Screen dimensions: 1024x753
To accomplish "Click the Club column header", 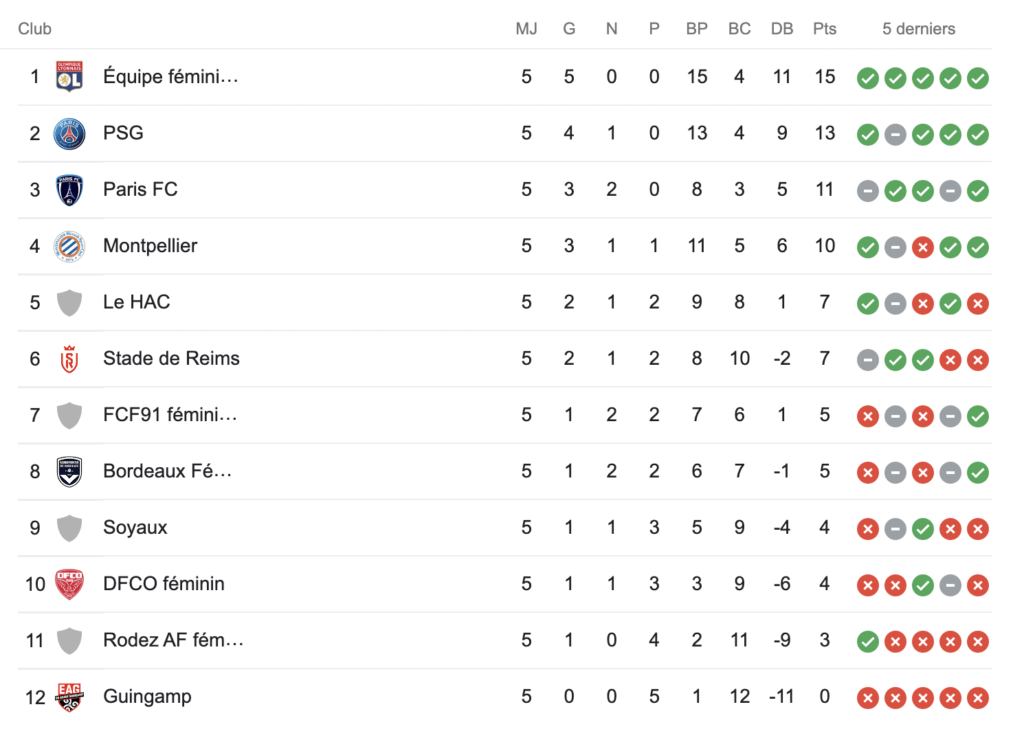I will [35, 29].
